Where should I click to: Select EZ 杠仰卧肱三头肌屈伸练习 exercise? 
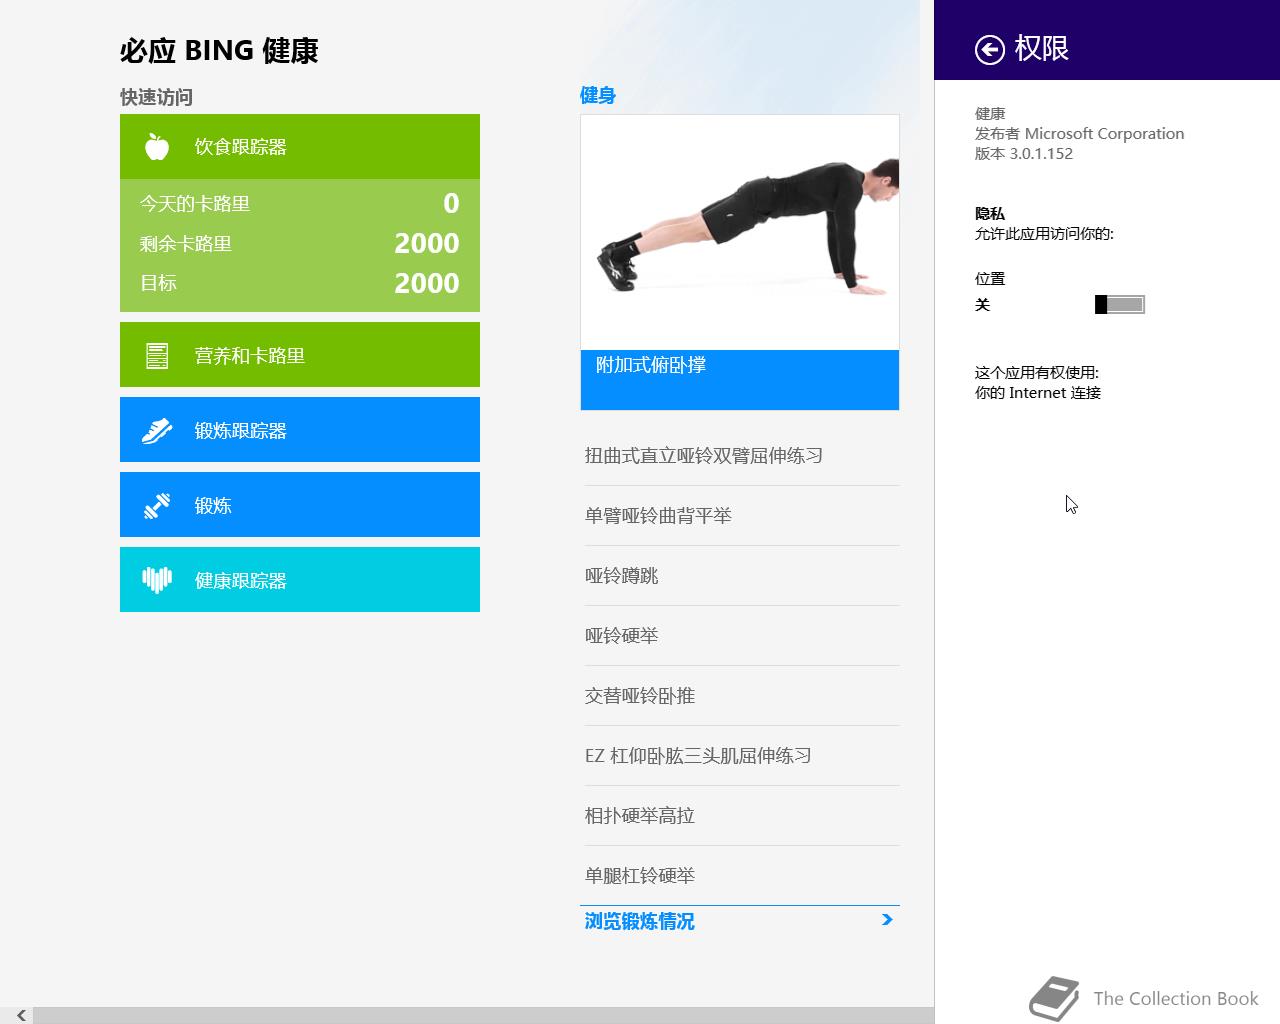point(740,756)
